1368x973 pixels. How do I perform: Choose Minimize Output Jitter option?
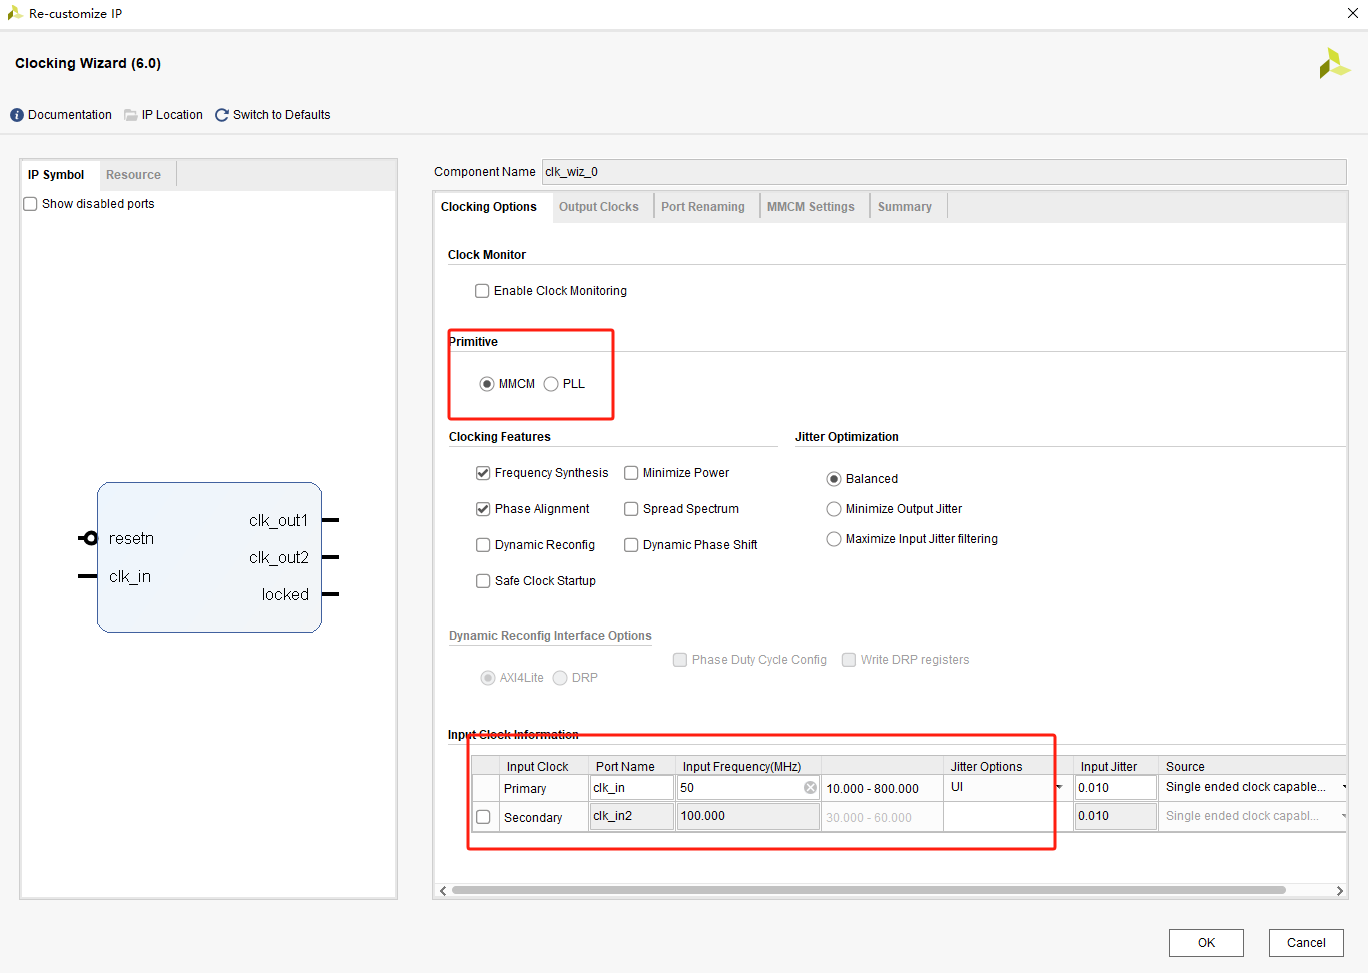[x=834, y=509]
